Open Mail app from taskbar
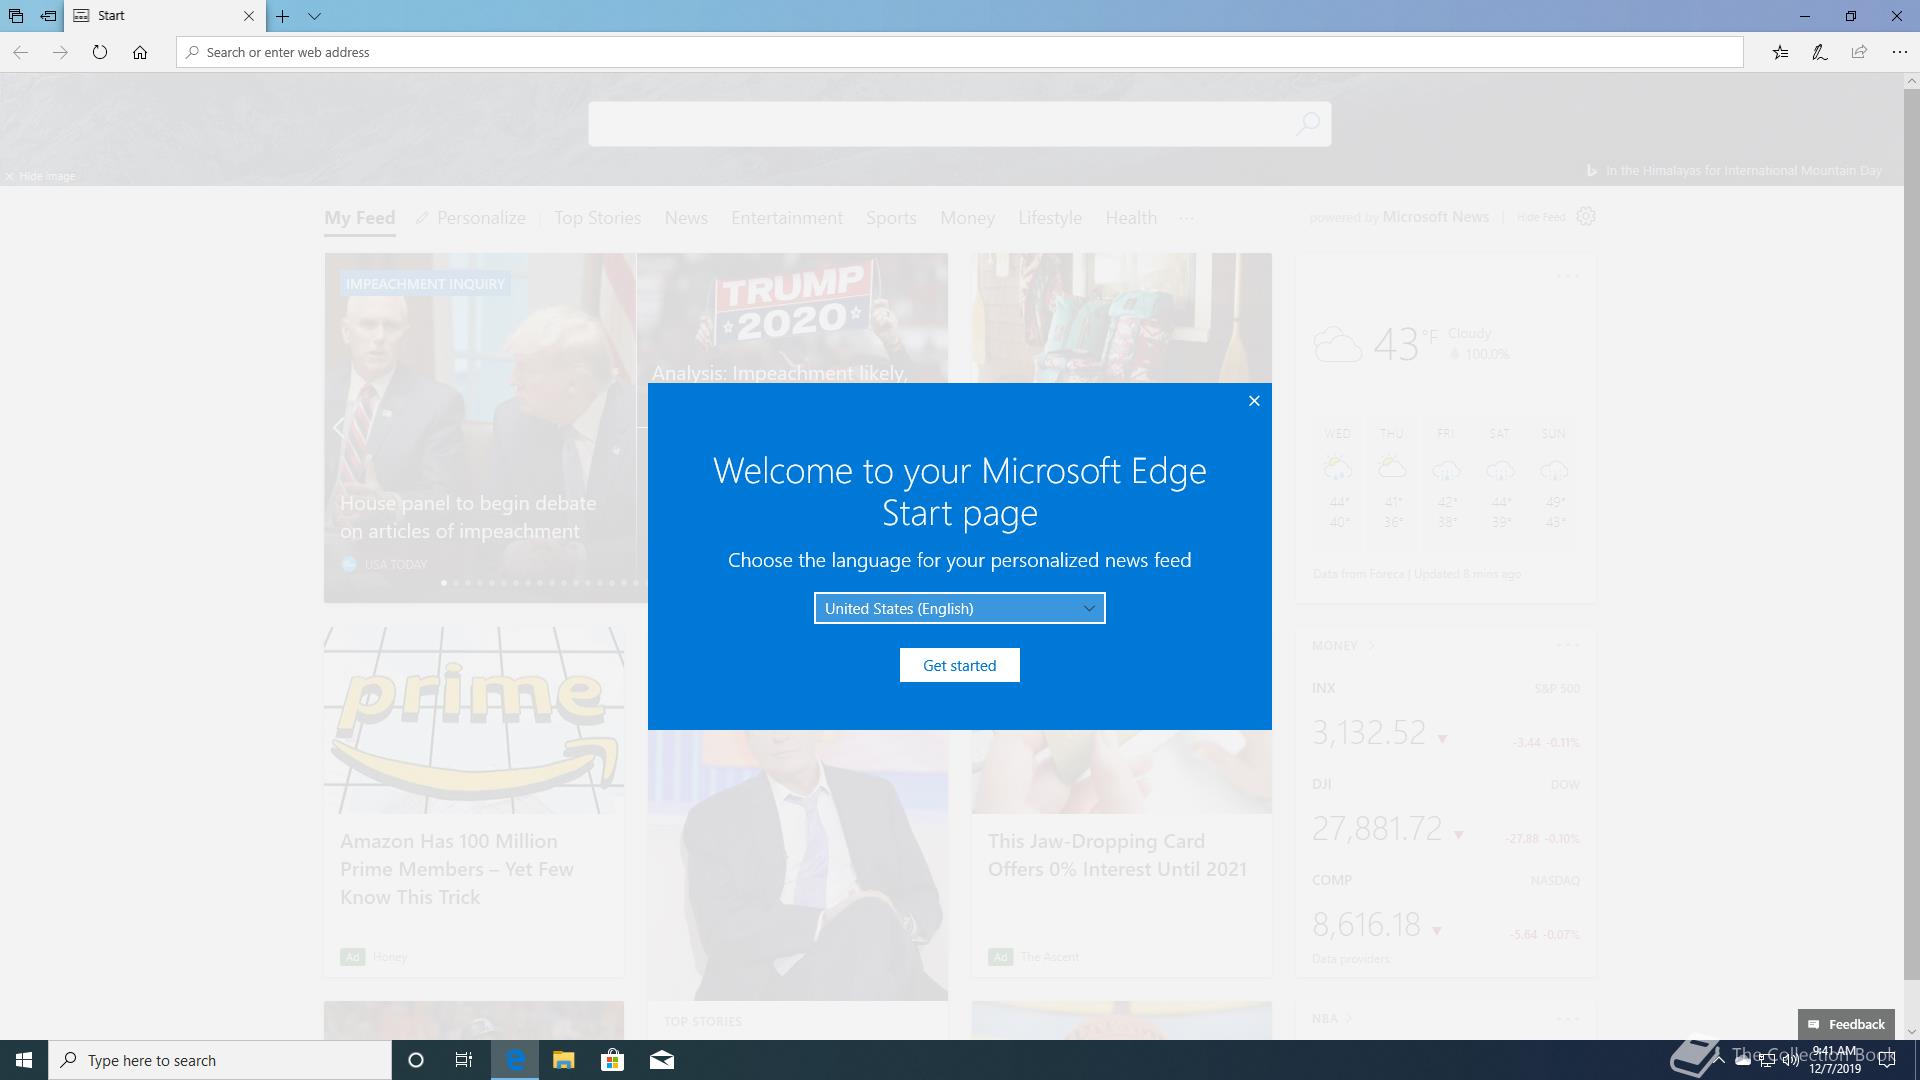The image size is (1920, 1080). coord(661,1060)
